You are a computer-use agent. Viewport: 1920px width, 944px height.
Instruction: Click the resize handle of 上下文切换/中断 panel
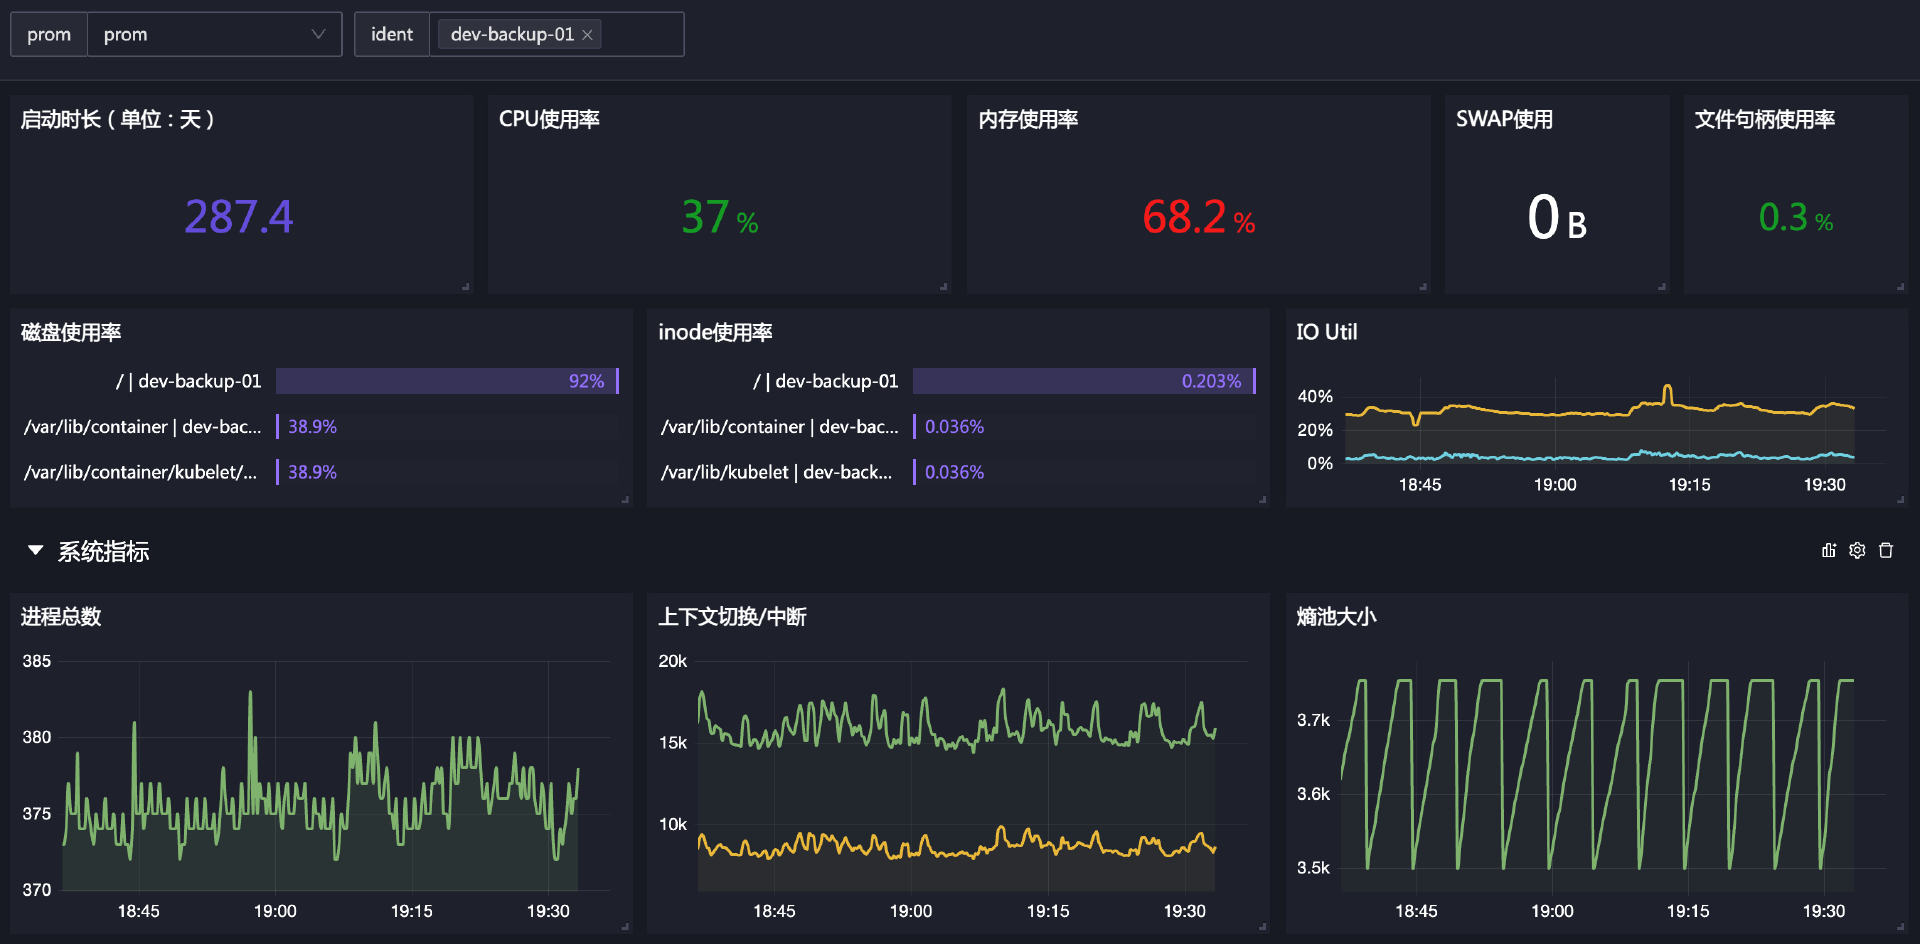1263,927
